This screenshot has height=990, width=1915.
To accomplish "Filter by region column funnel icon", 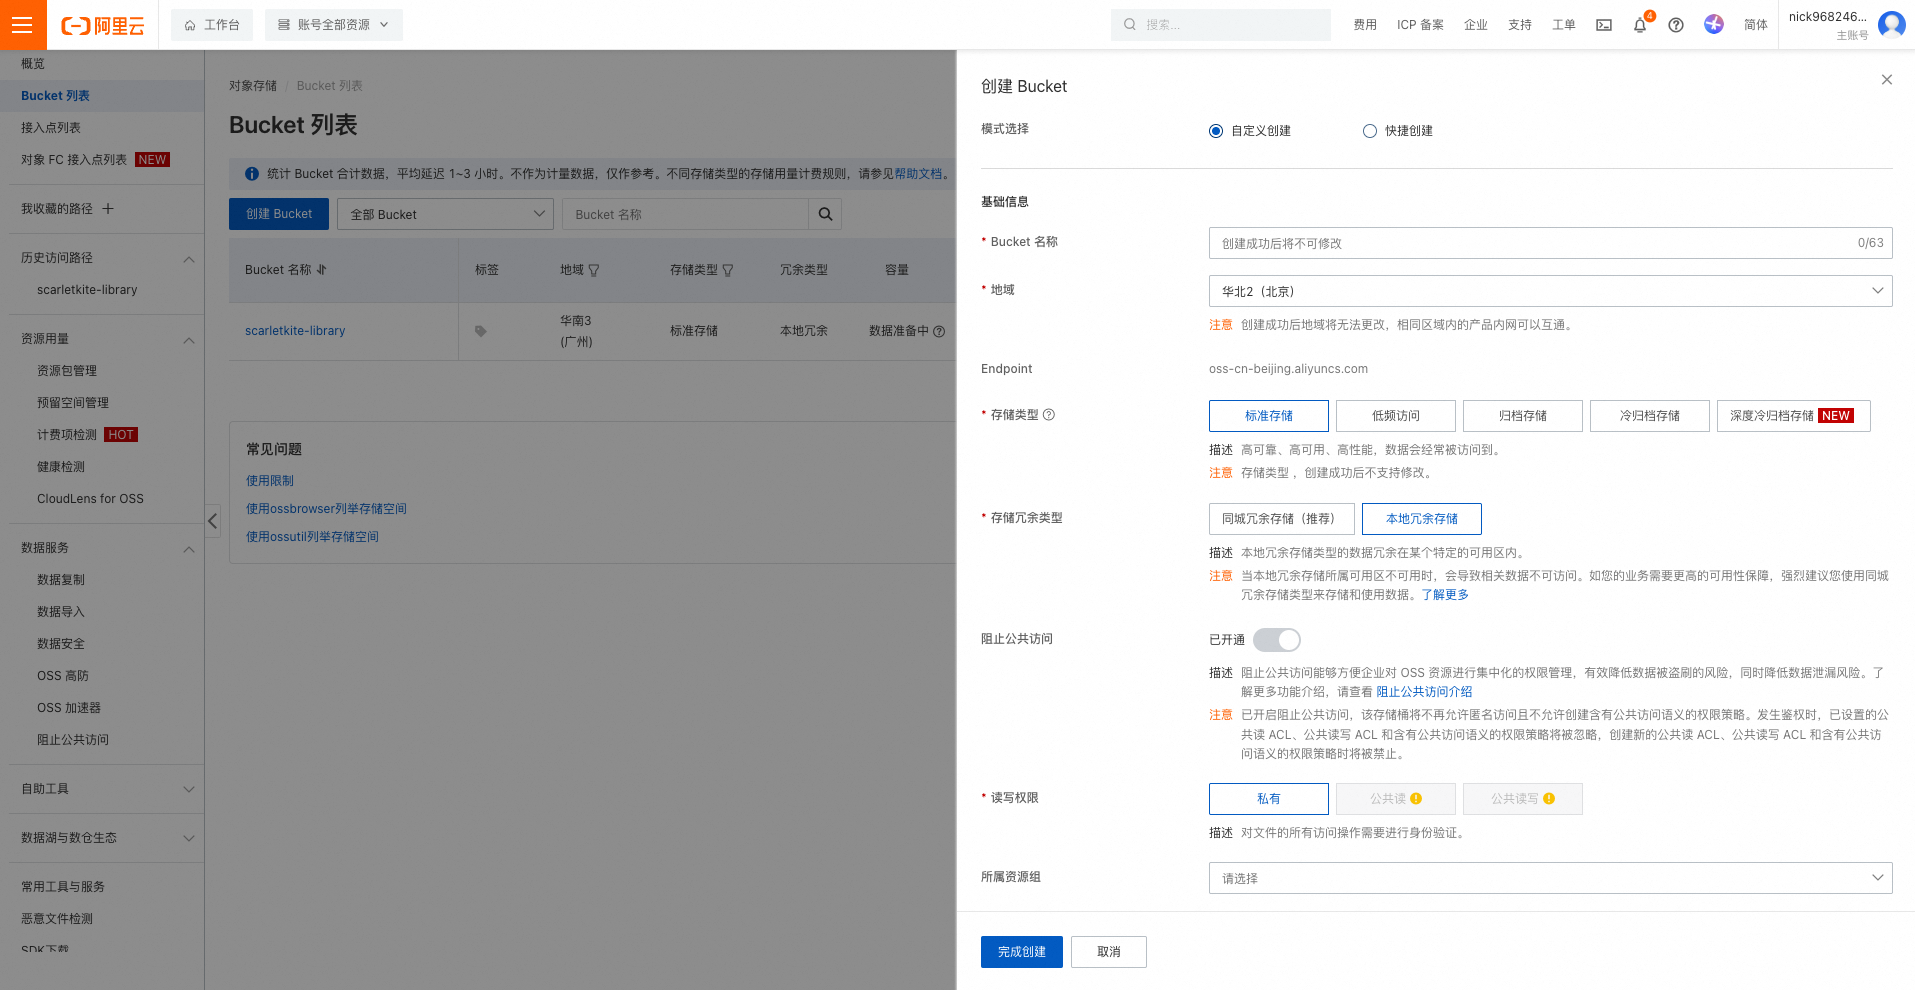I will 594,270.
